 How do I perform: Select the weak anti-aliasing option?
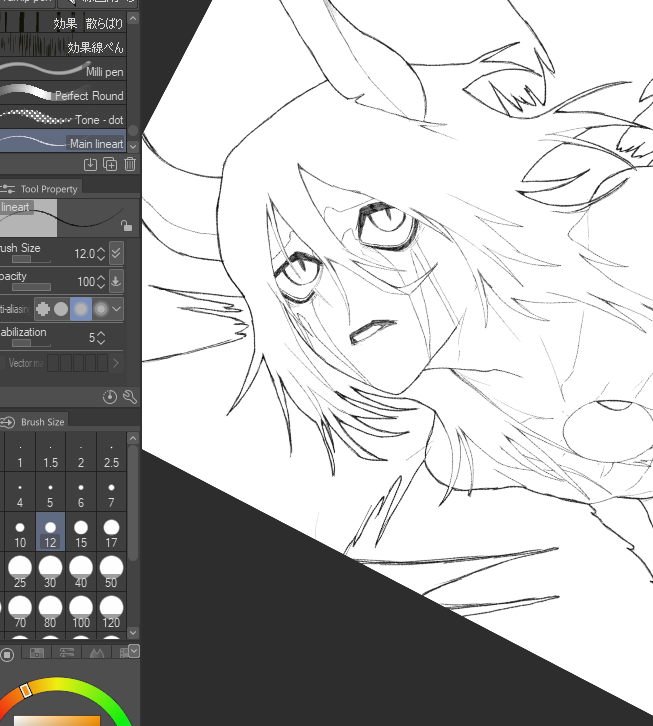[x=61, y=309]
